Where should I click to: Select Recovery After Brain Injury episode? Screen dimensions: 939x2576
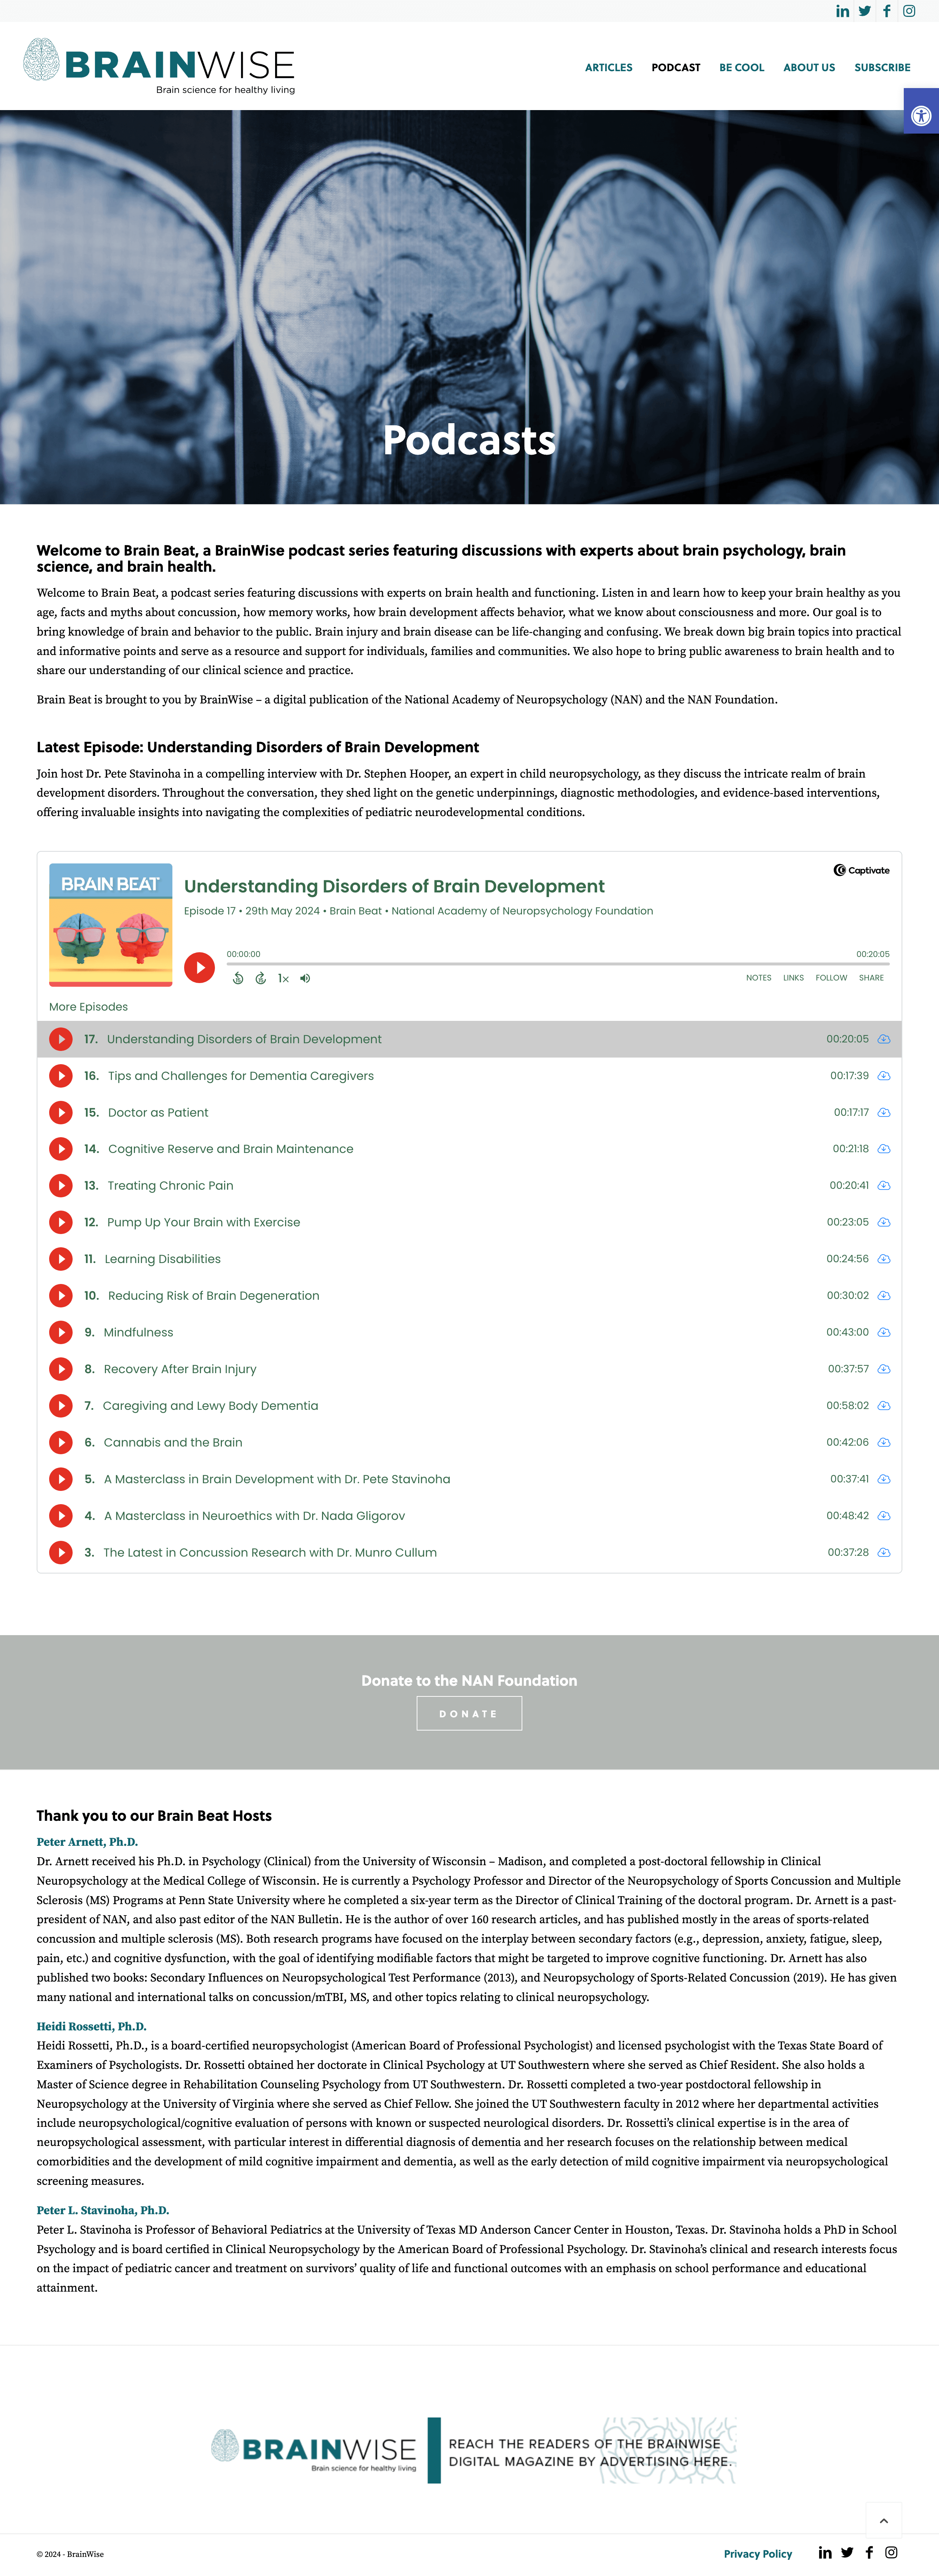pos(180,1369)
